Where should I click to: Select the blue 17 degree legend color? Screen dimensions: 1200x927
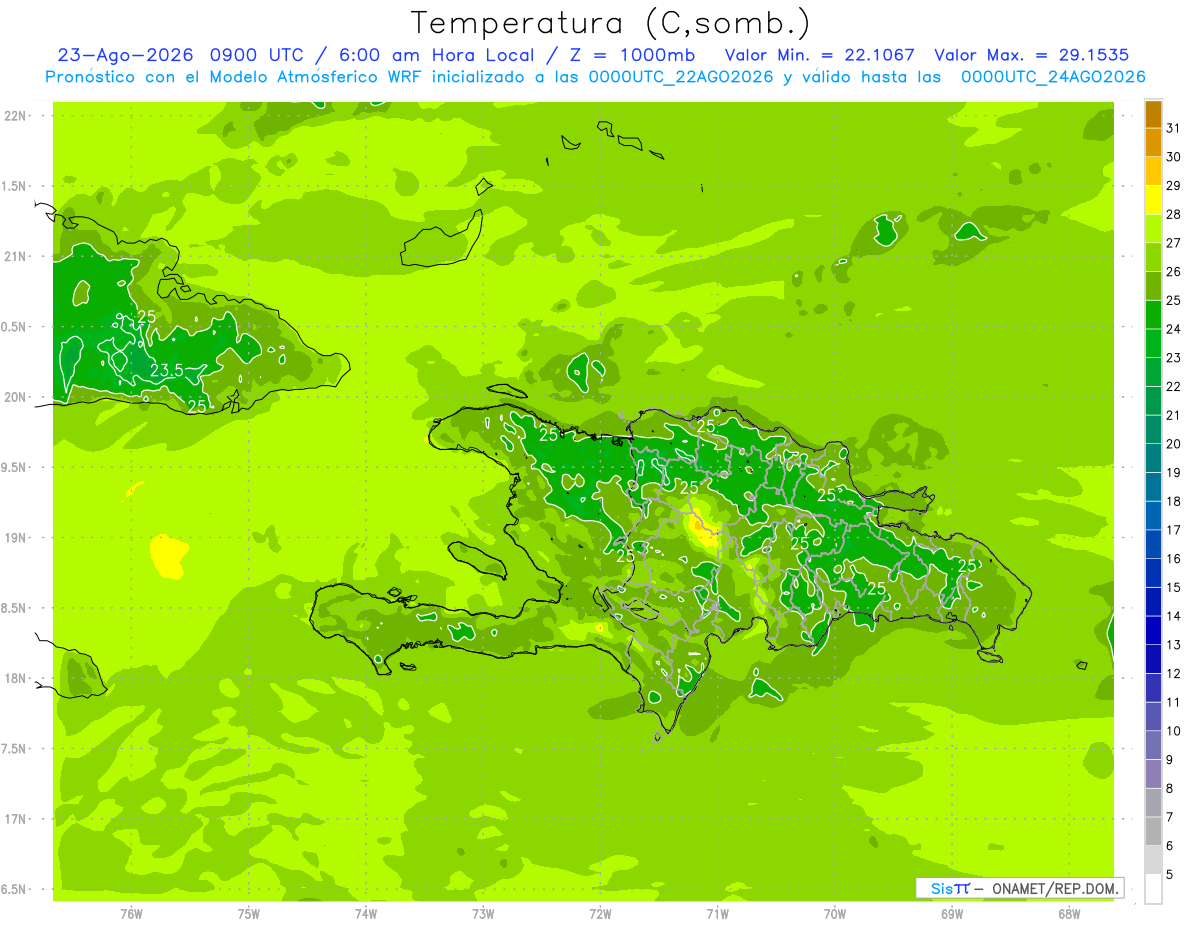[1153, 516]
